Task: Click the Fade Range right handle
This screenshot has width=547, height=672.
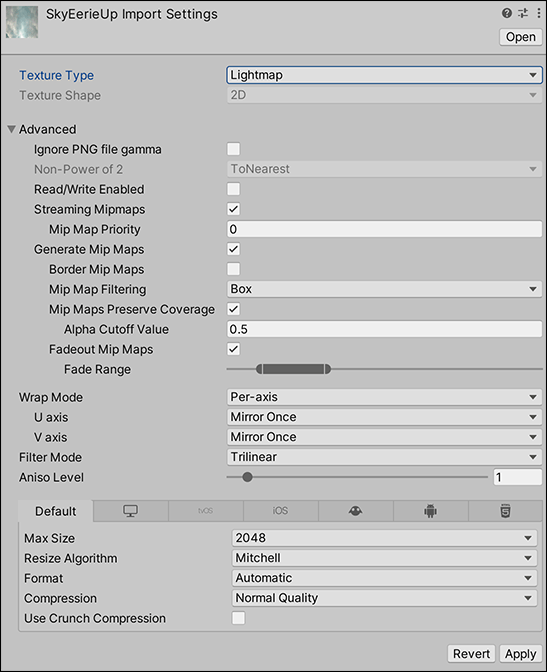Action: [328, 369]
